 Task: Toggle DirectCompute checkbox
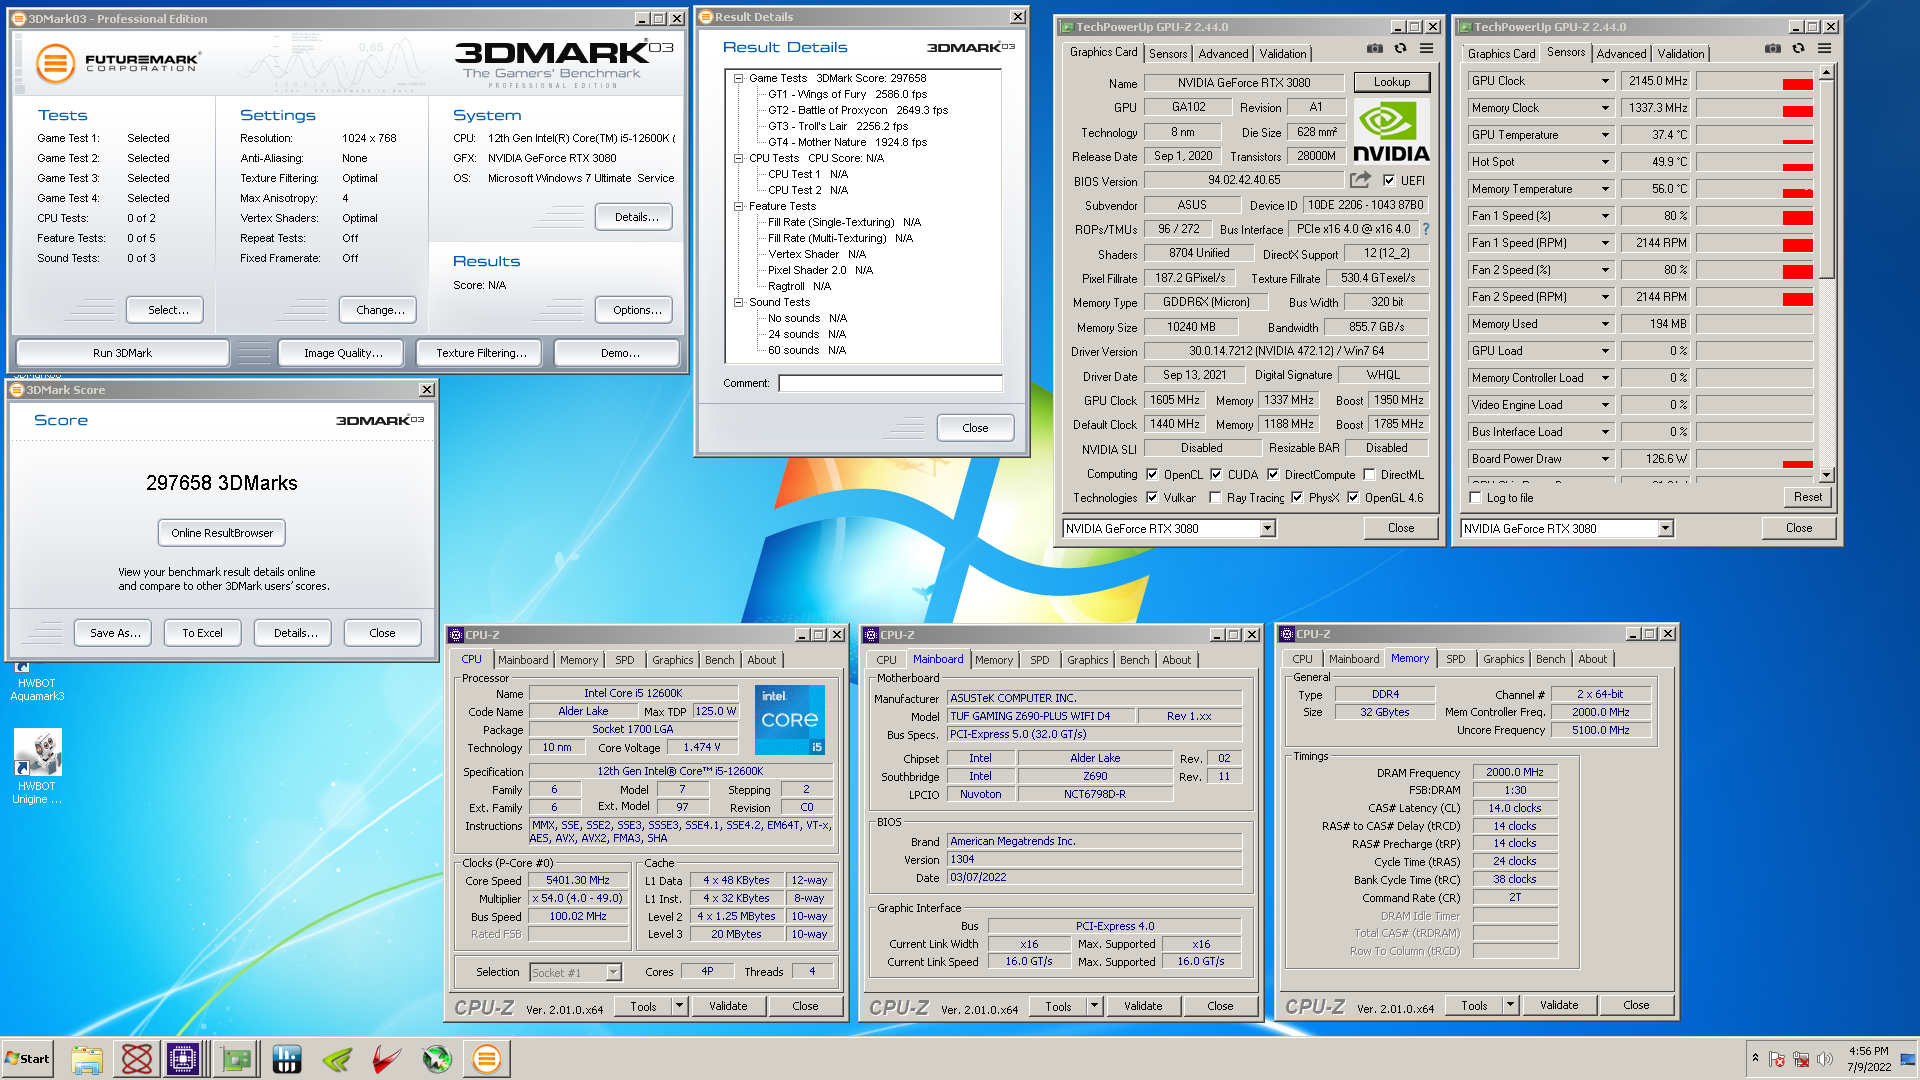click(x=1273, y=474)
